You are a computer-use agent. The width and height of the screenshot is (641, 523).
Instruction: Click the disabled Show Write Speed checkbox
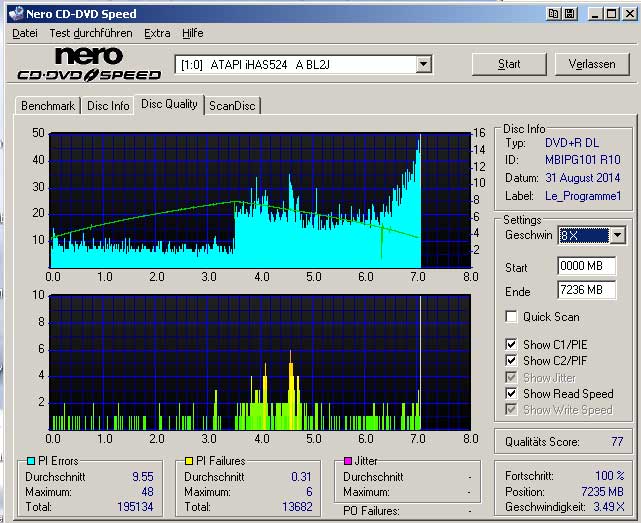(x=511, y=409)
